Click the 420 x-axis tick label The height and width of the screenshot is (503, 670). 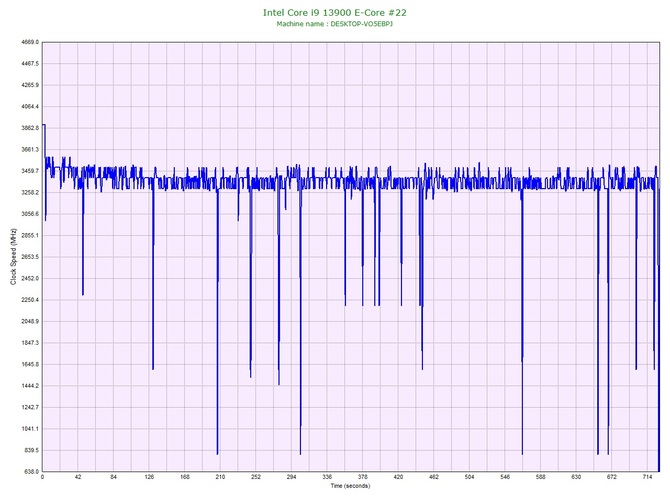[x=398, y=477]
